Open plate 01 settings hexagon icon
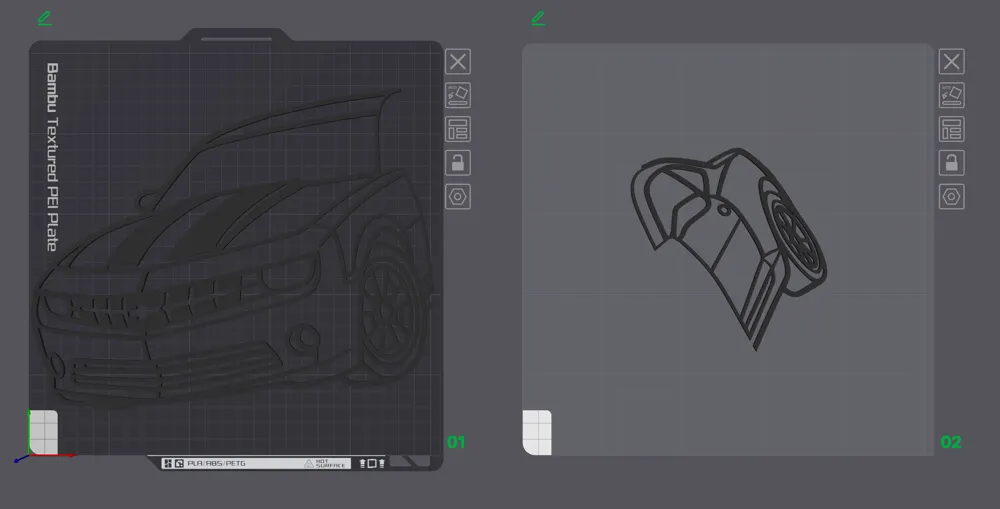 coord(458,196)
